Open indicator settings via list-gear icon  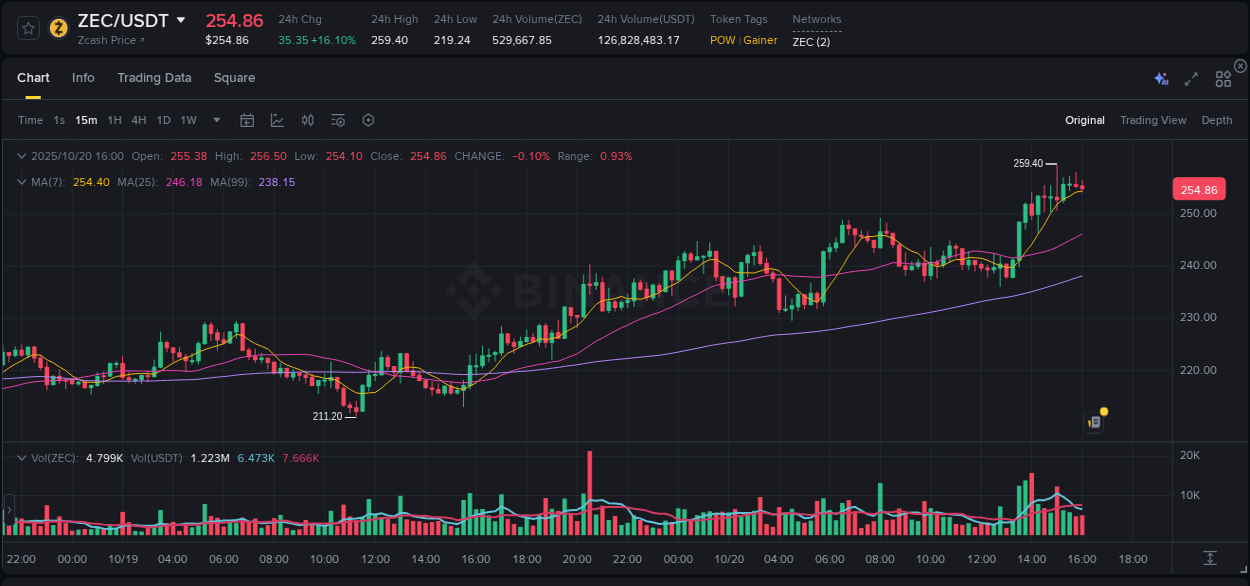pos(338,120)
